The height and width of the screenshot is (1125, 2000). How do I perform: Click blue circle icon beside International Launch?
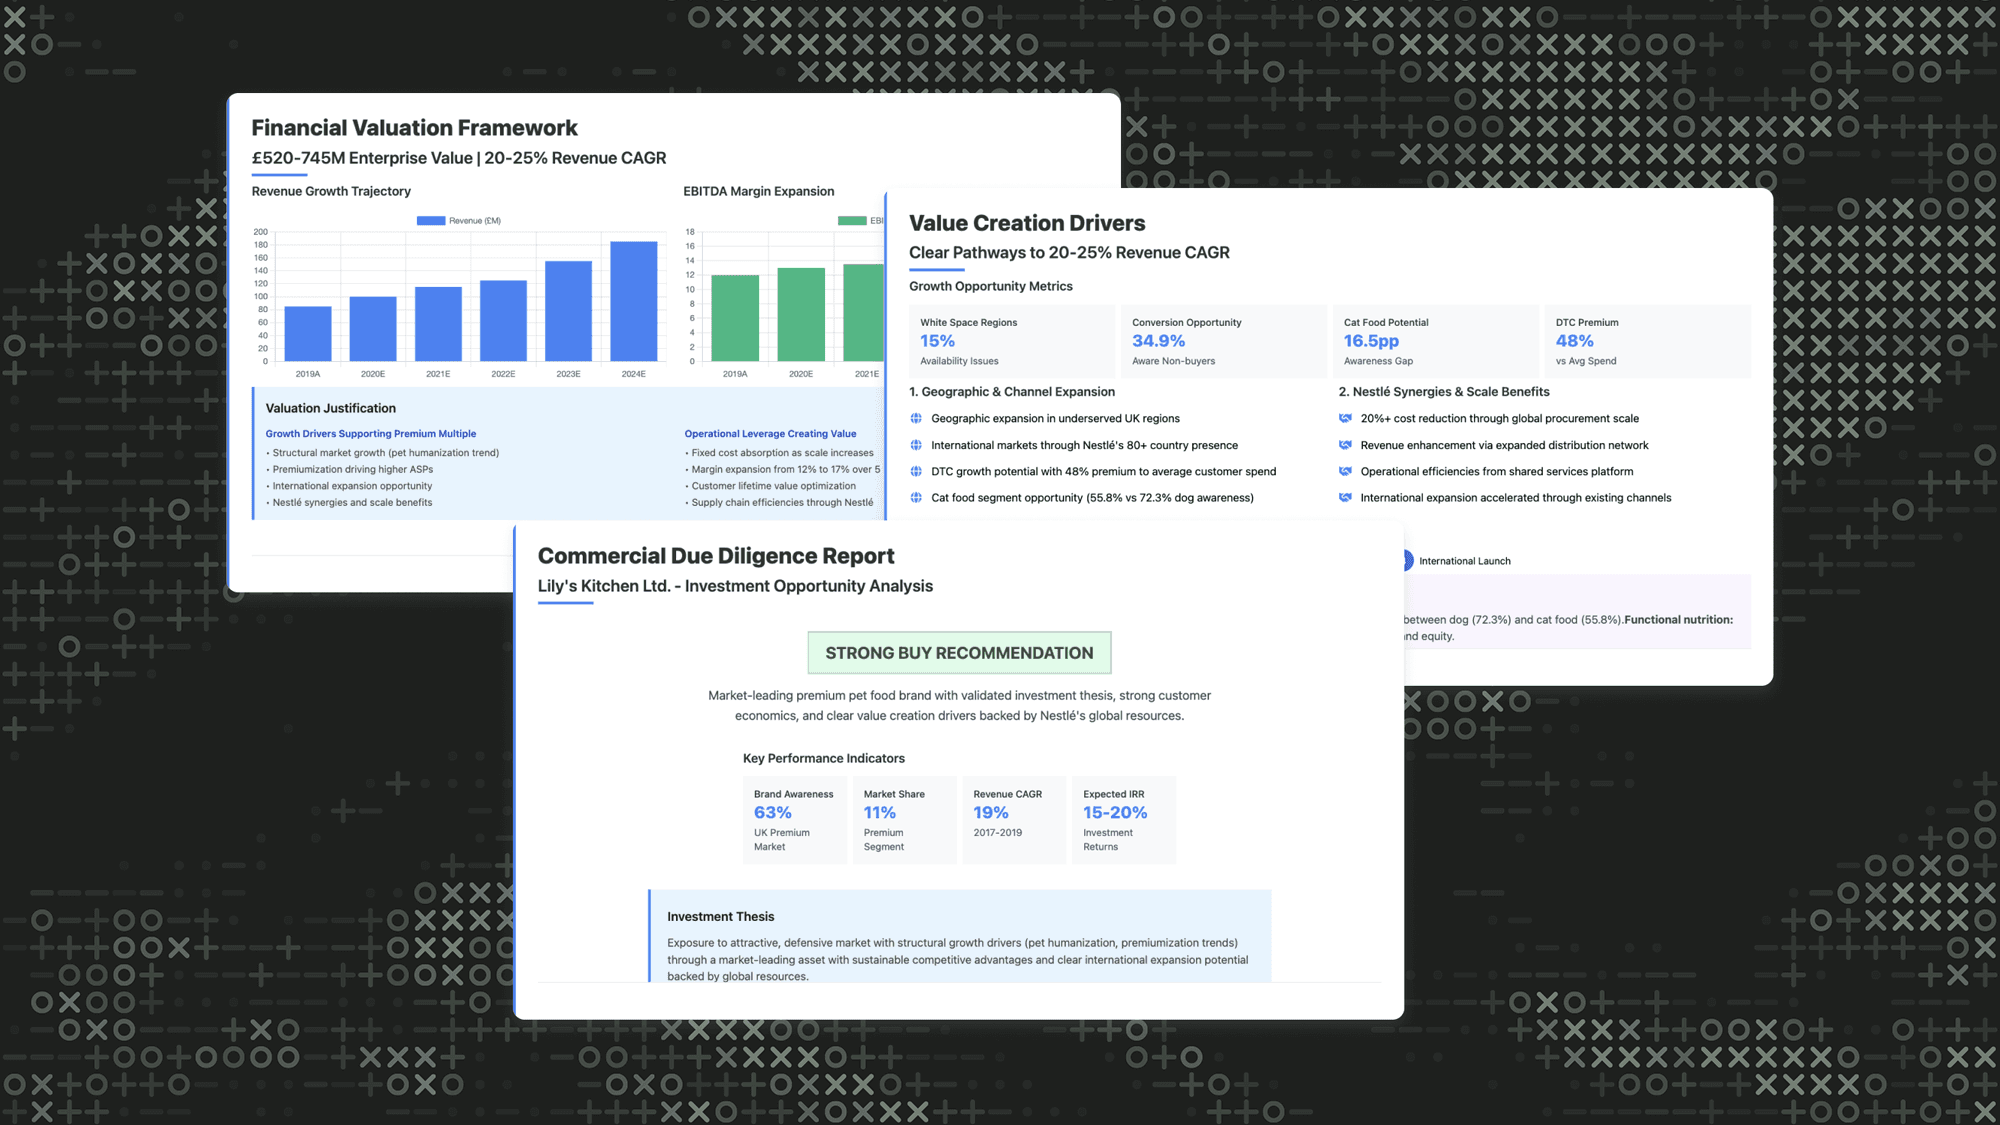click(1408, 561)
